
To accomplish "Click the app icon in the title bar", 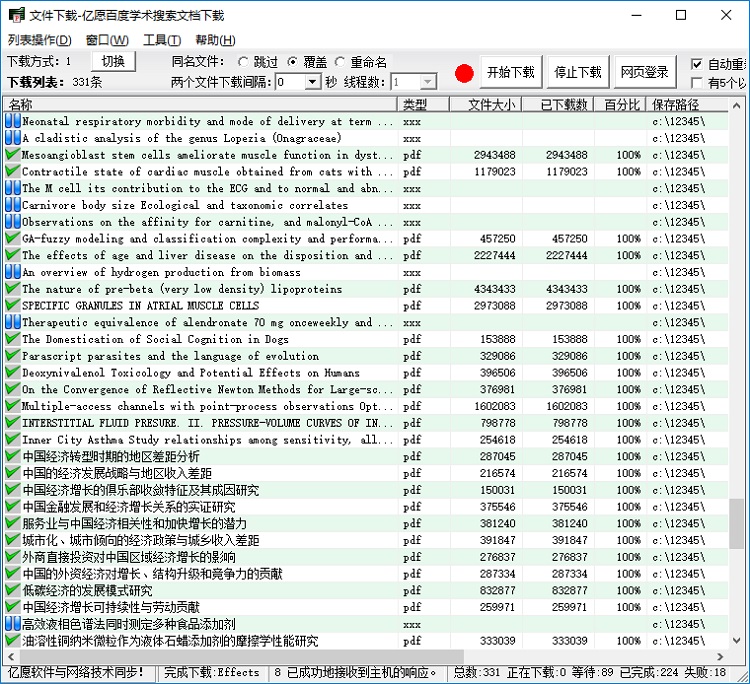I will pyautogui.click(x=16, y=15).
